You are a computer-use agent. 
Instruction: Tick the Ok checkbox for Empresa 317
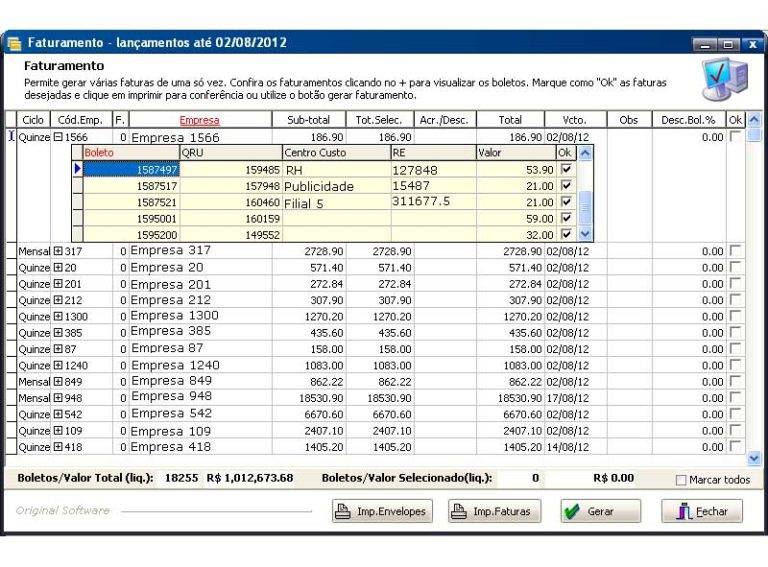[736, 251]
